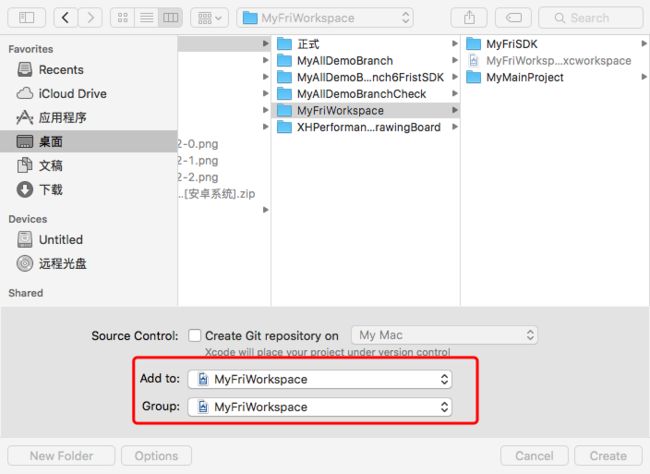Open iCloud Drive in the sidebar
This screenshot has width=650, height=474.
89,94
